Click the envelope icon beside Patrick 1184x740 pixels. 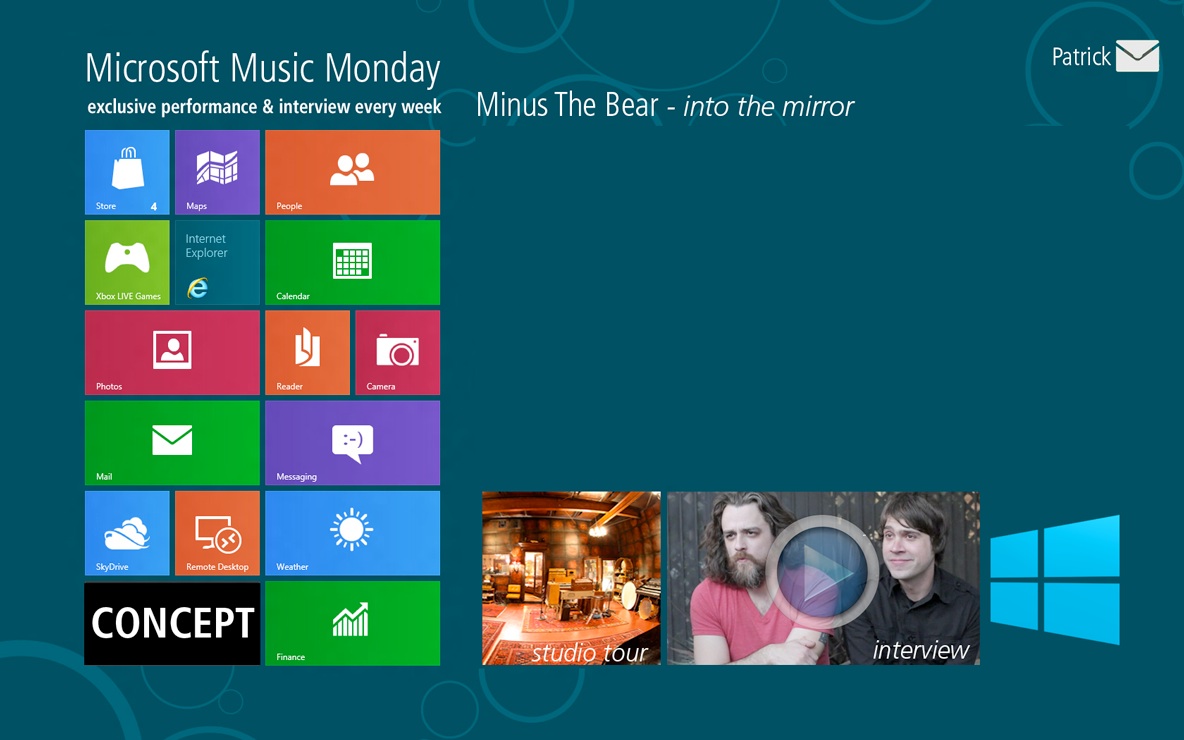tap(1137, 56)
